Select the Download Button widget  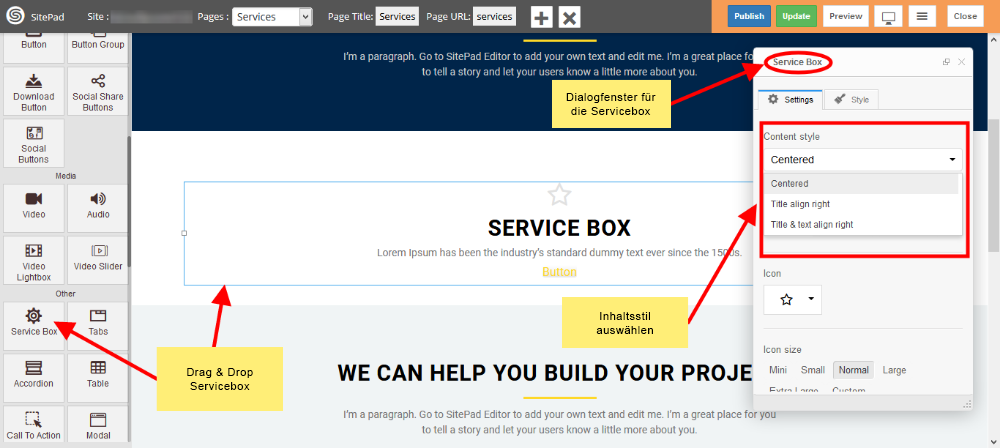tap(34, 91)
